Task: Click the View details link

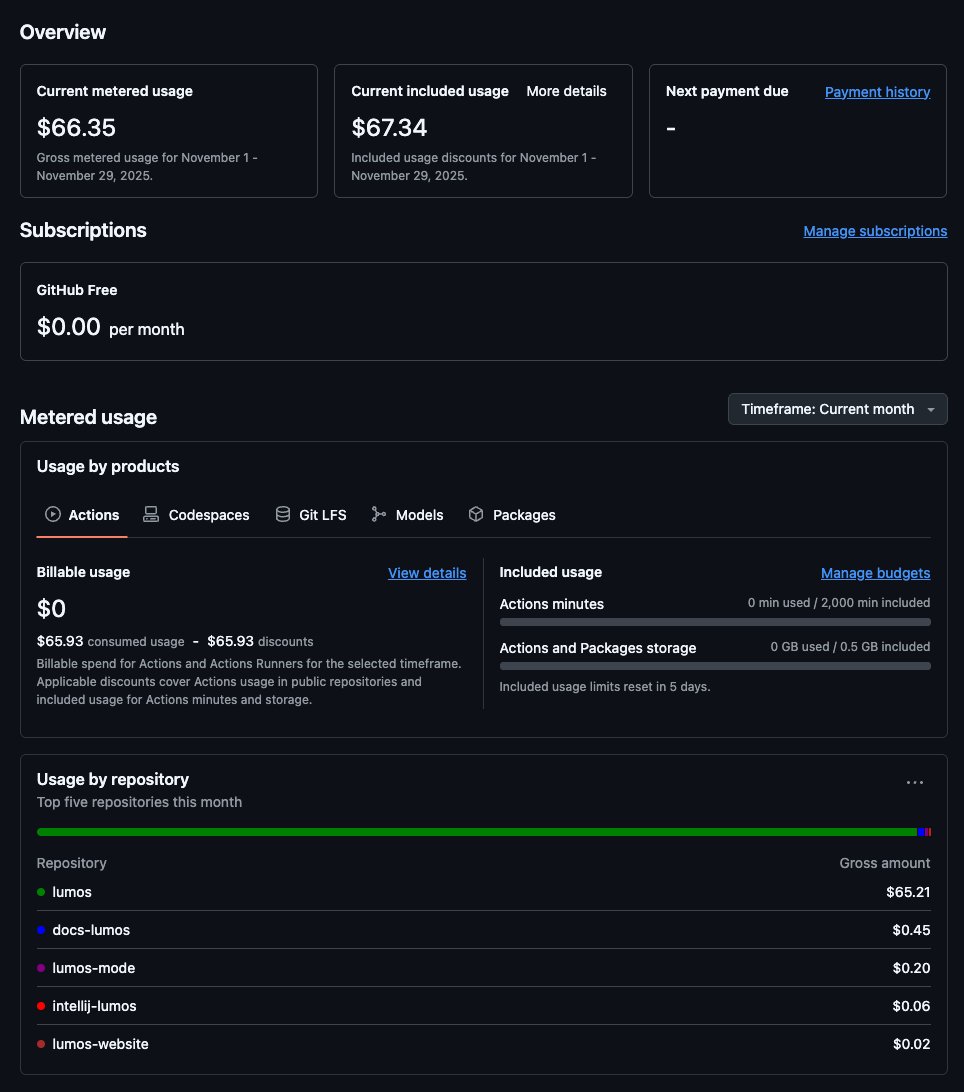Action: (x=427, y=573)
